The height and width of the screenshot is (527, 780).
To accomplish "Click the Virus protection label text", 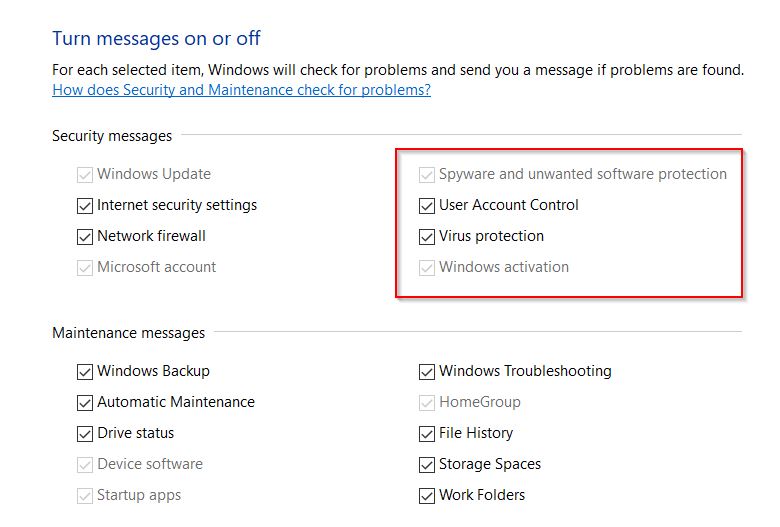I will 491,236.
